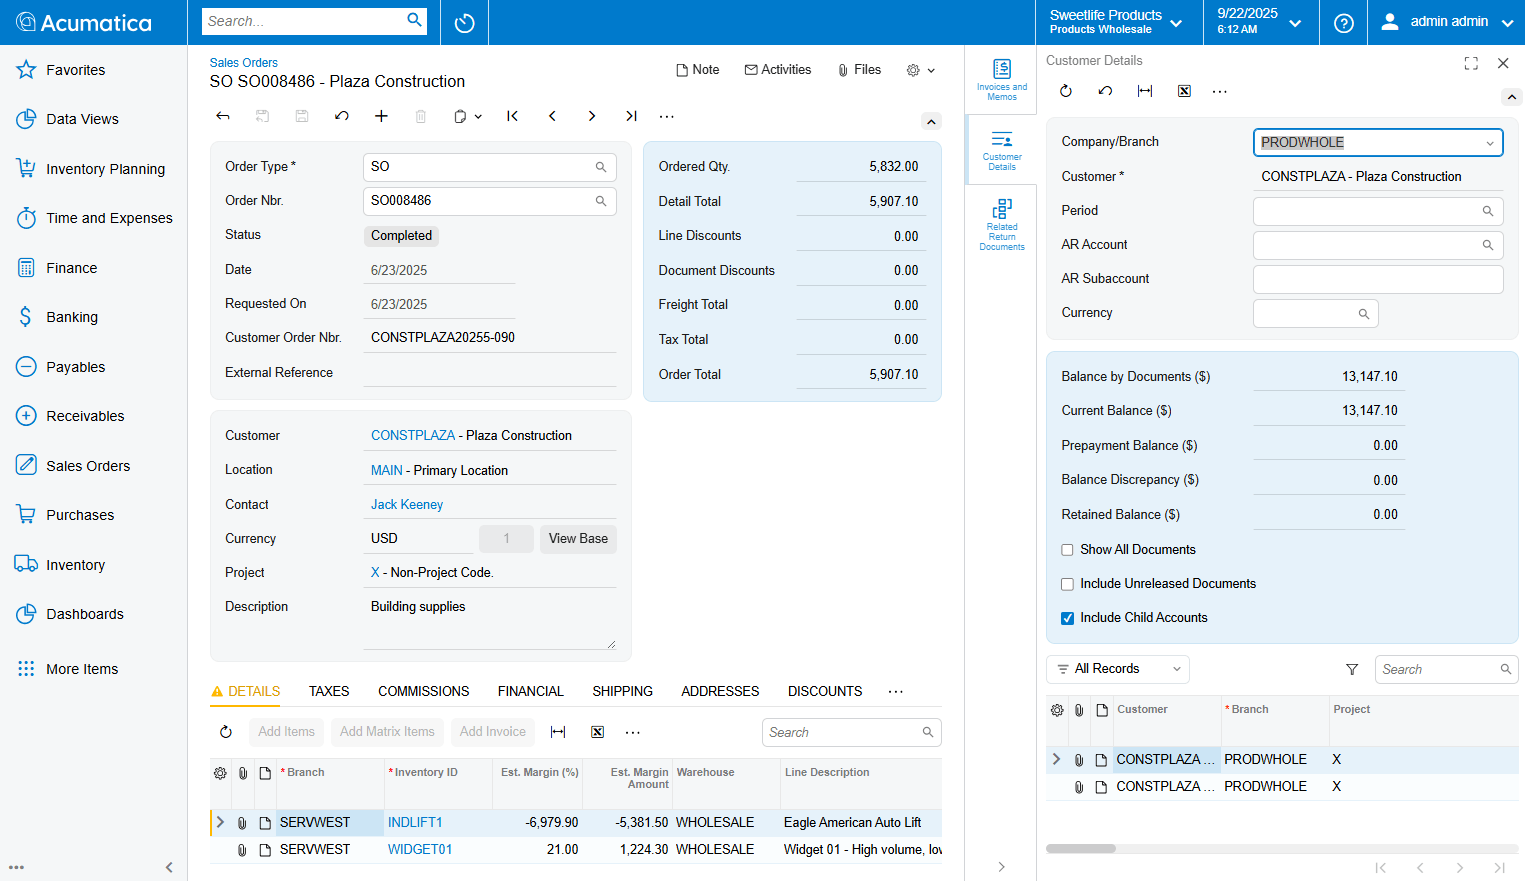Click the horizontal scrollbar in Customer Details grid
The width and height of the screenshot is (1525, 881).
point(1081,848)
